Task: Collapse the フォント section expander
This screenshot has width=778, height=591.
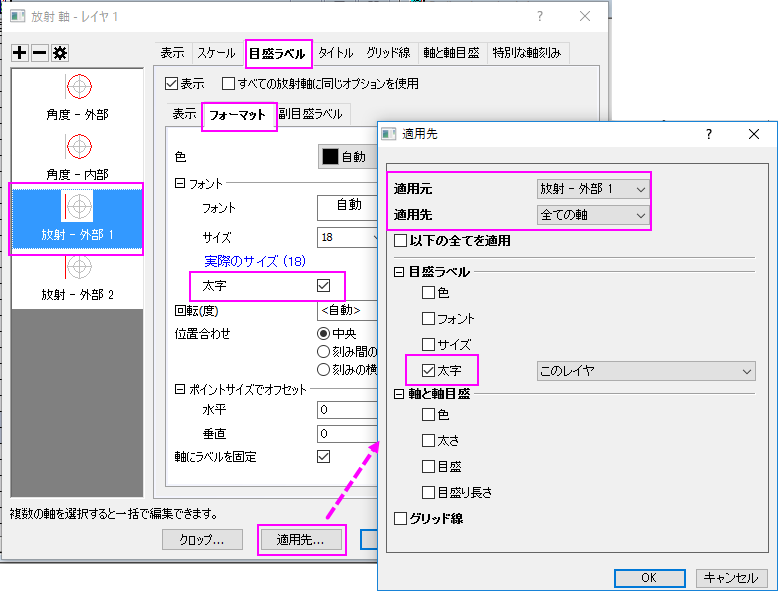Action: 180,184
